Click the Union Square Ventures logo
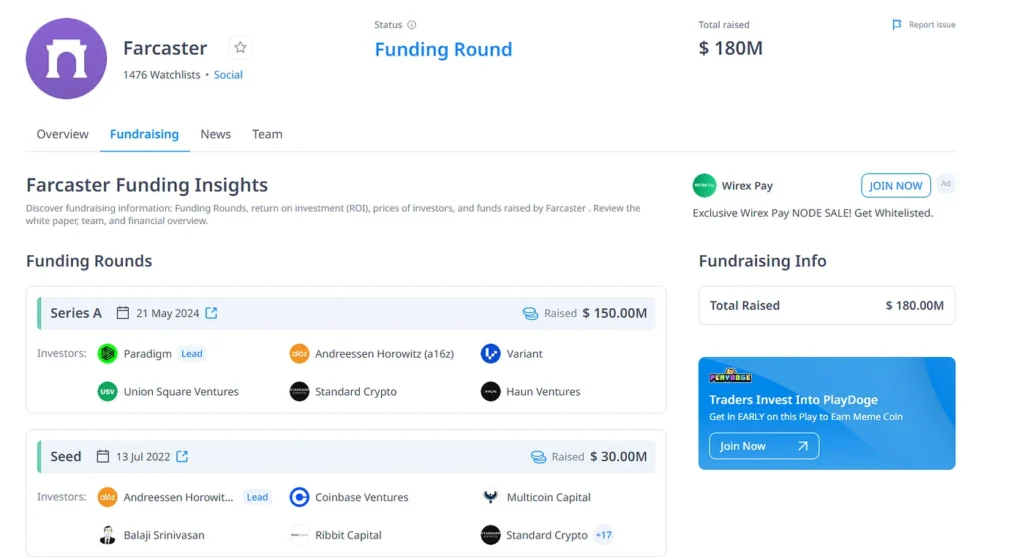 [x=108, y=392]
